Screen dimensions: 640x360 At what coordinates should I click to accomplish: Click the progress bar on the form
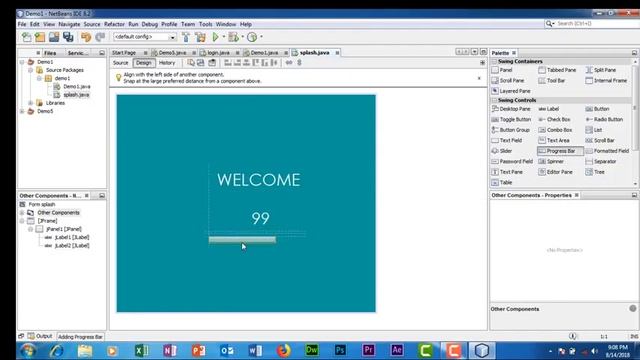coord(242,240)
